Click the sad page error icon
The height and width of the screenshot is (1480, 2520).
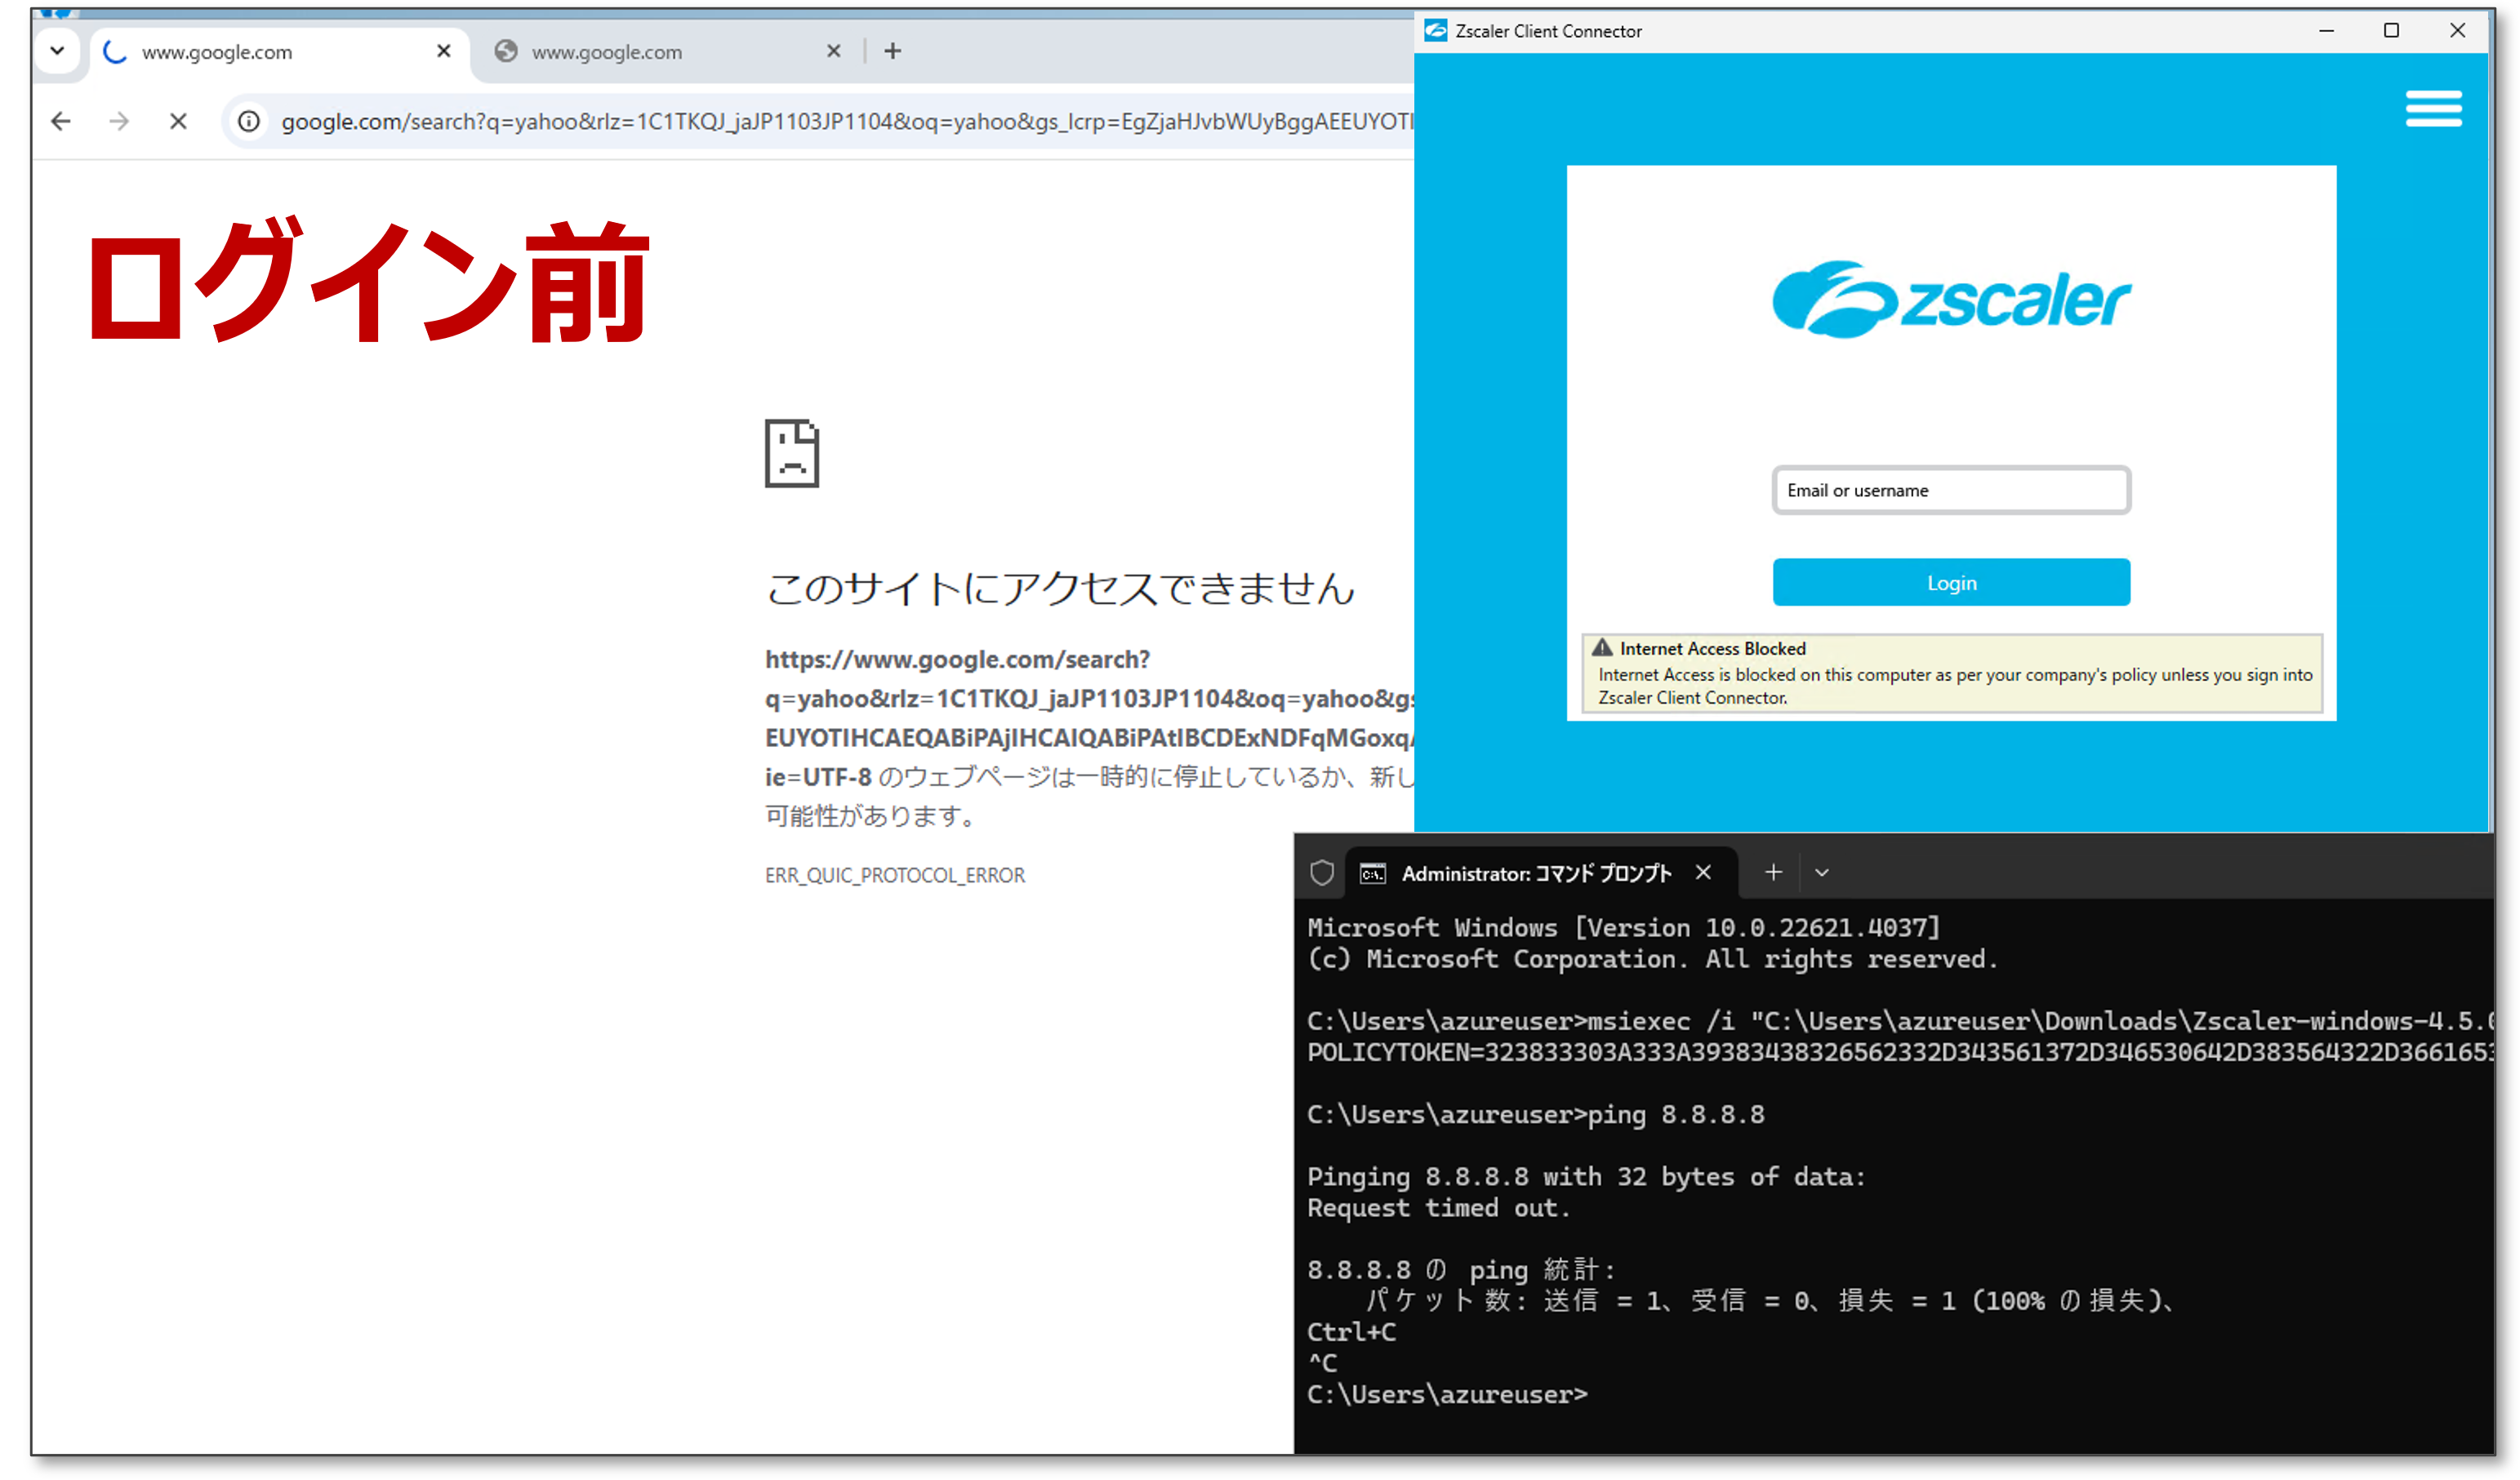(x=792, y=453)
